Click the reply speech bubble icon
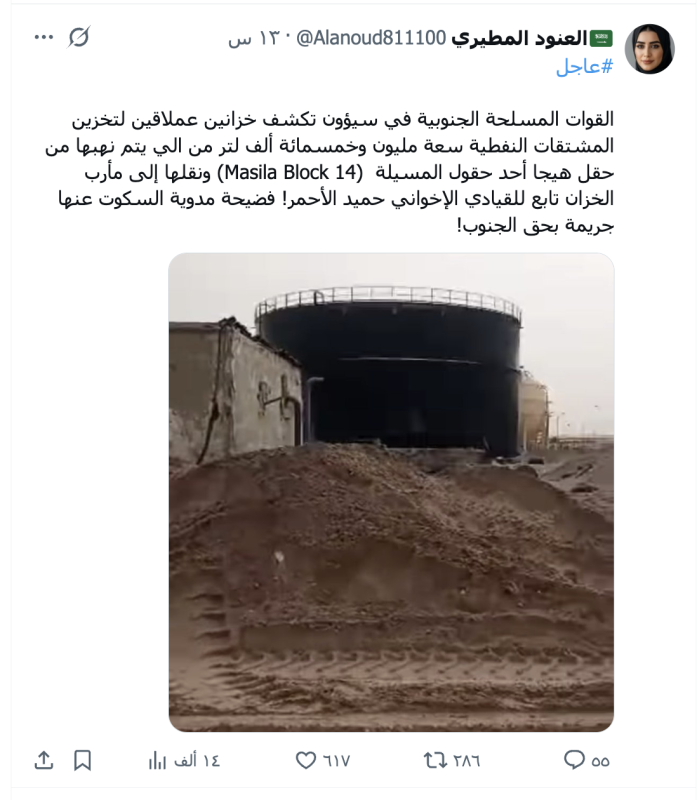Screen dimensions: 697x800 pos(574,760)
